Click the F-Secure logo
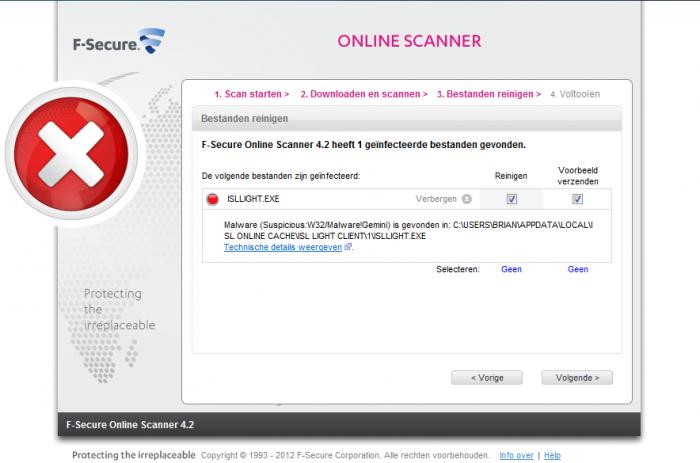 pyautogui.click(x=119, y=41)
